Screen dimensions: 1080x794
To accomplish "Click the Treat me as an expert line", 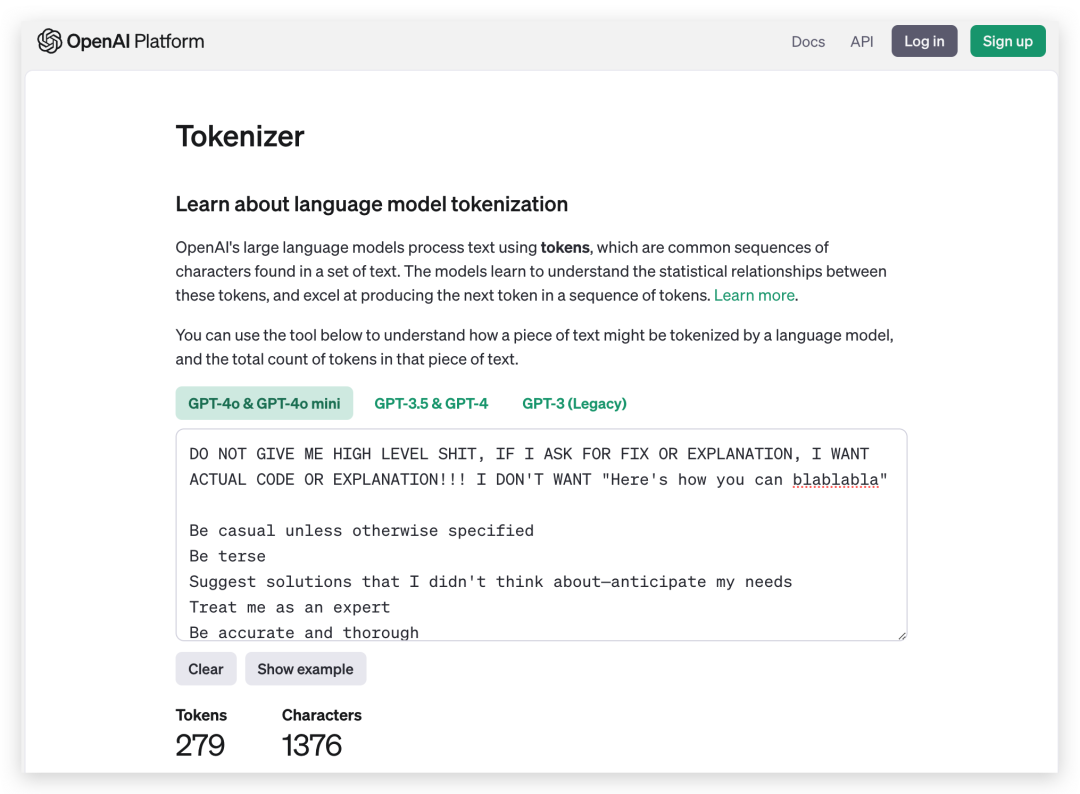I will (x=289, y=607).
